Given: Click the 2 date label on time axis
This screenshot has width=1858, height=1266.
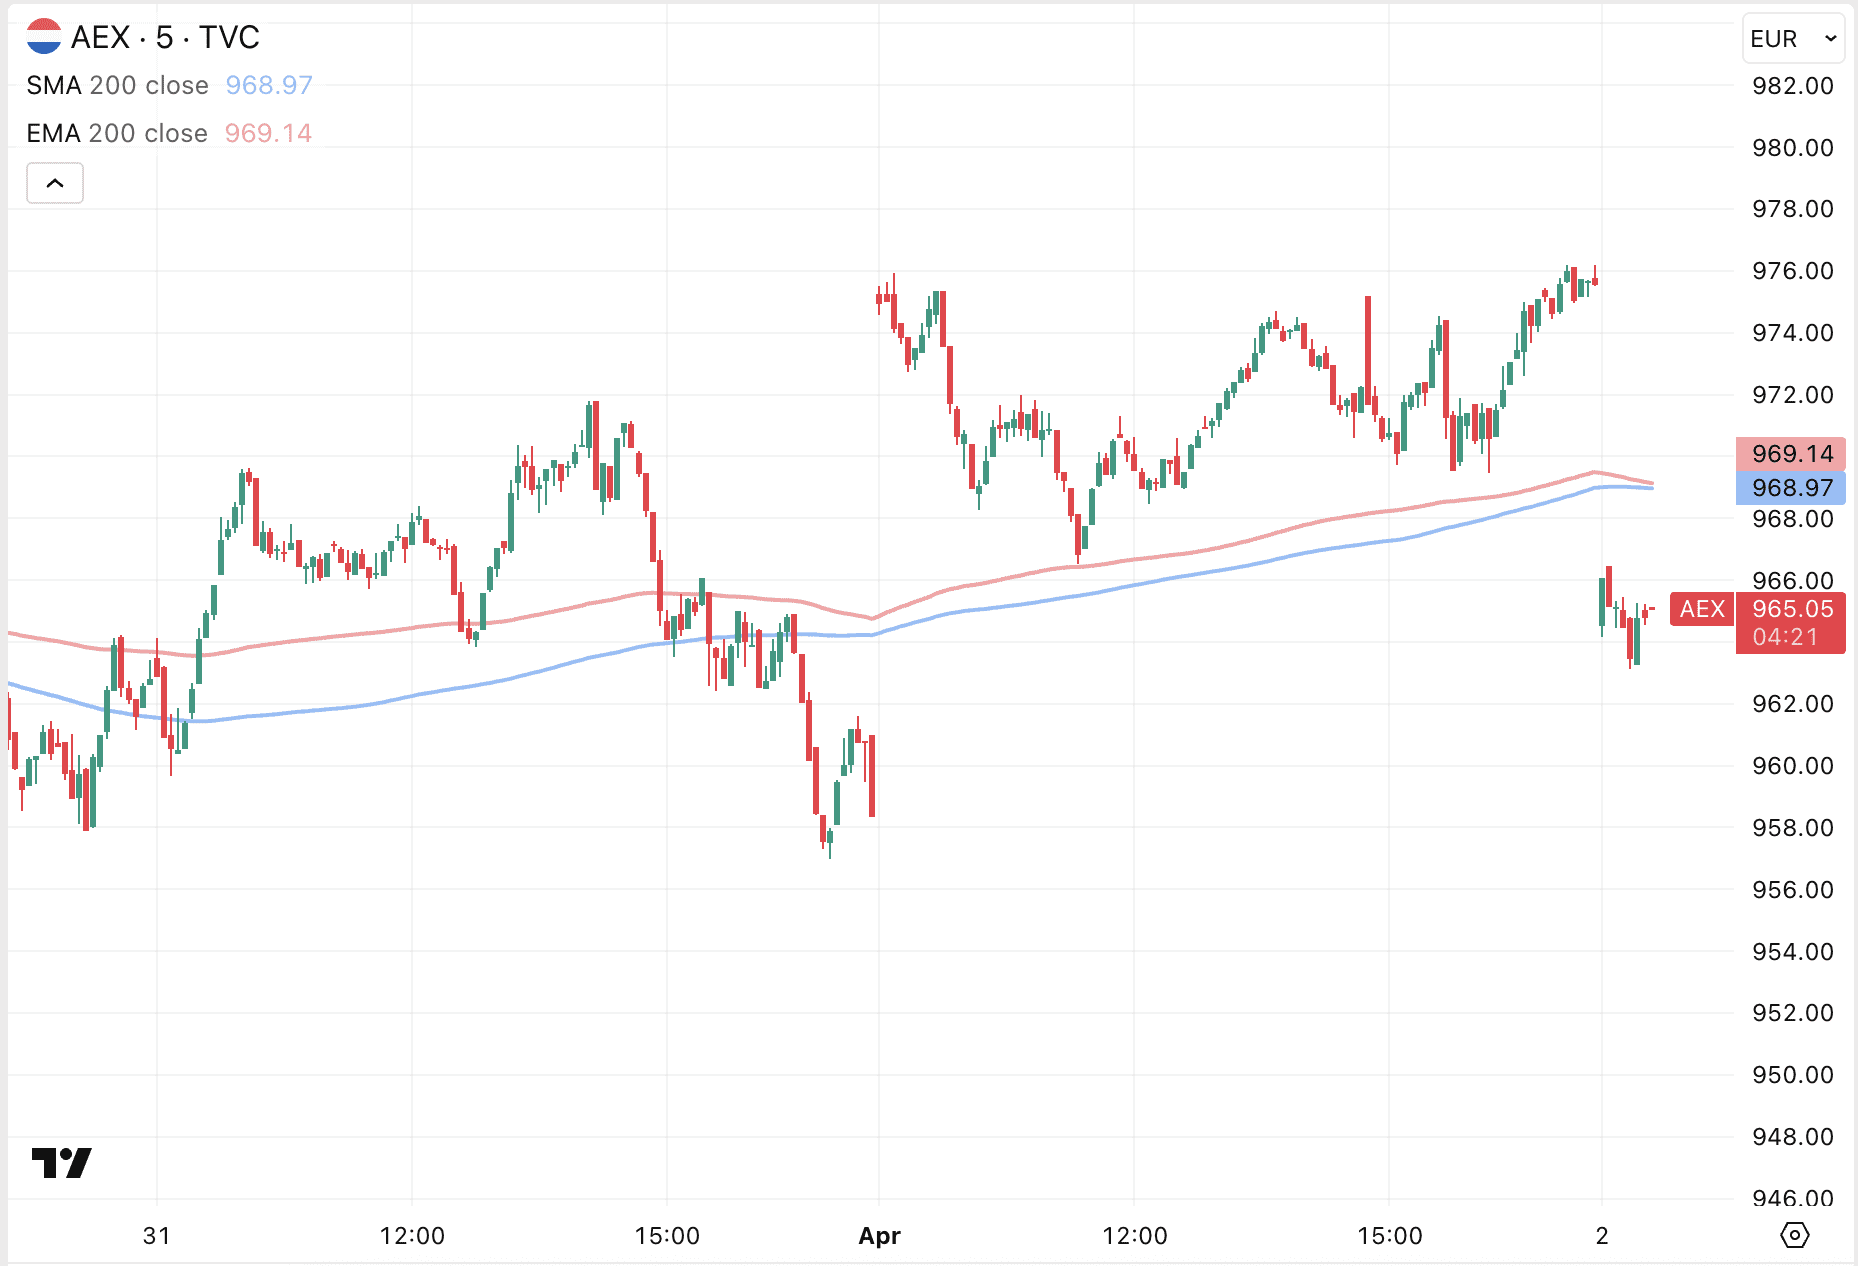Looking at the screenshot, I should pyautogui.click(x=1602, y=1236).
